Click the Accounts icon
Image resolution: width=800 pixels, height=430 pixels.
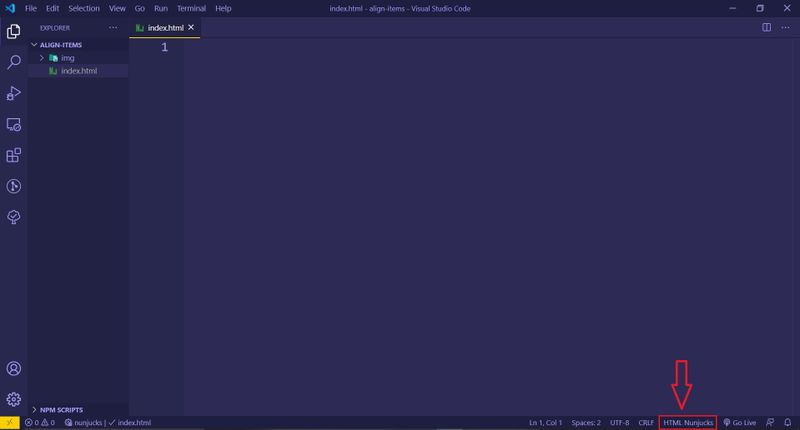[x=14, y=370]
